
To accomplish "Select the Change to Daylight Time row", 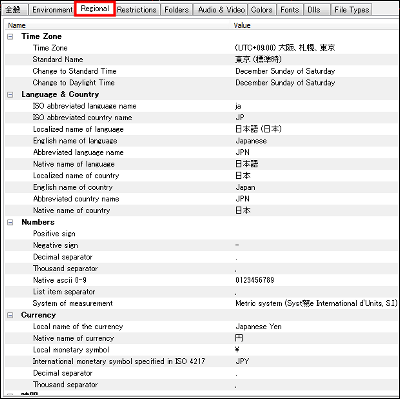I will pos(202,83).
